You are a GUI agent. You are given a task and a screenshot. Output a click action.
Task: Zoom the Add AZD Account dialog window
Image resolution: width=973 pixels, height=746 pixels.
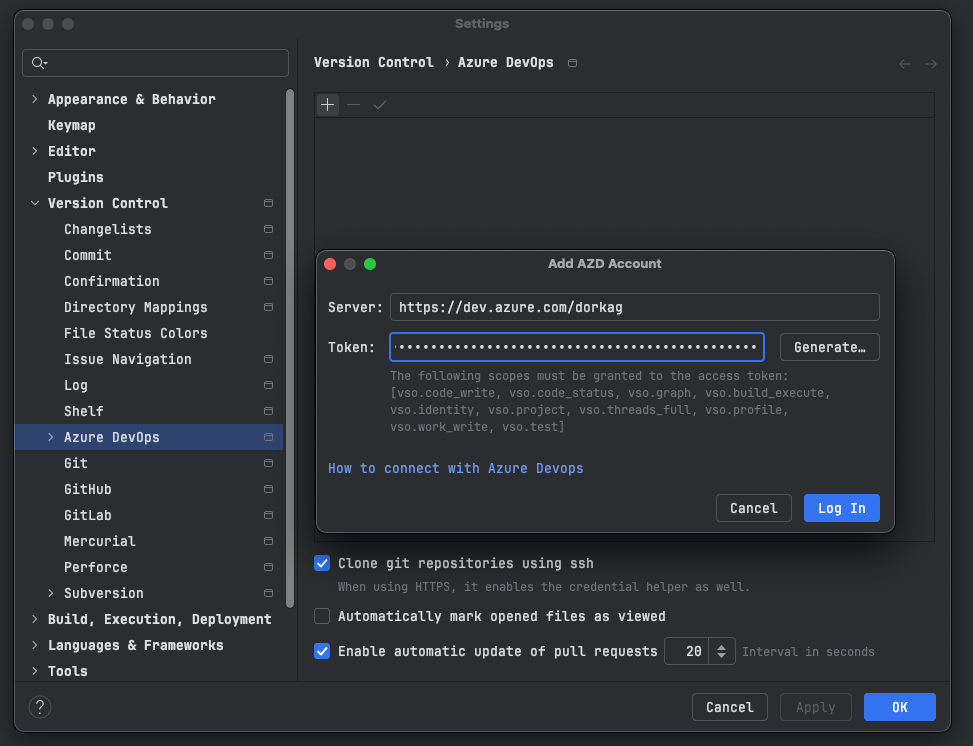pos(370,264)
